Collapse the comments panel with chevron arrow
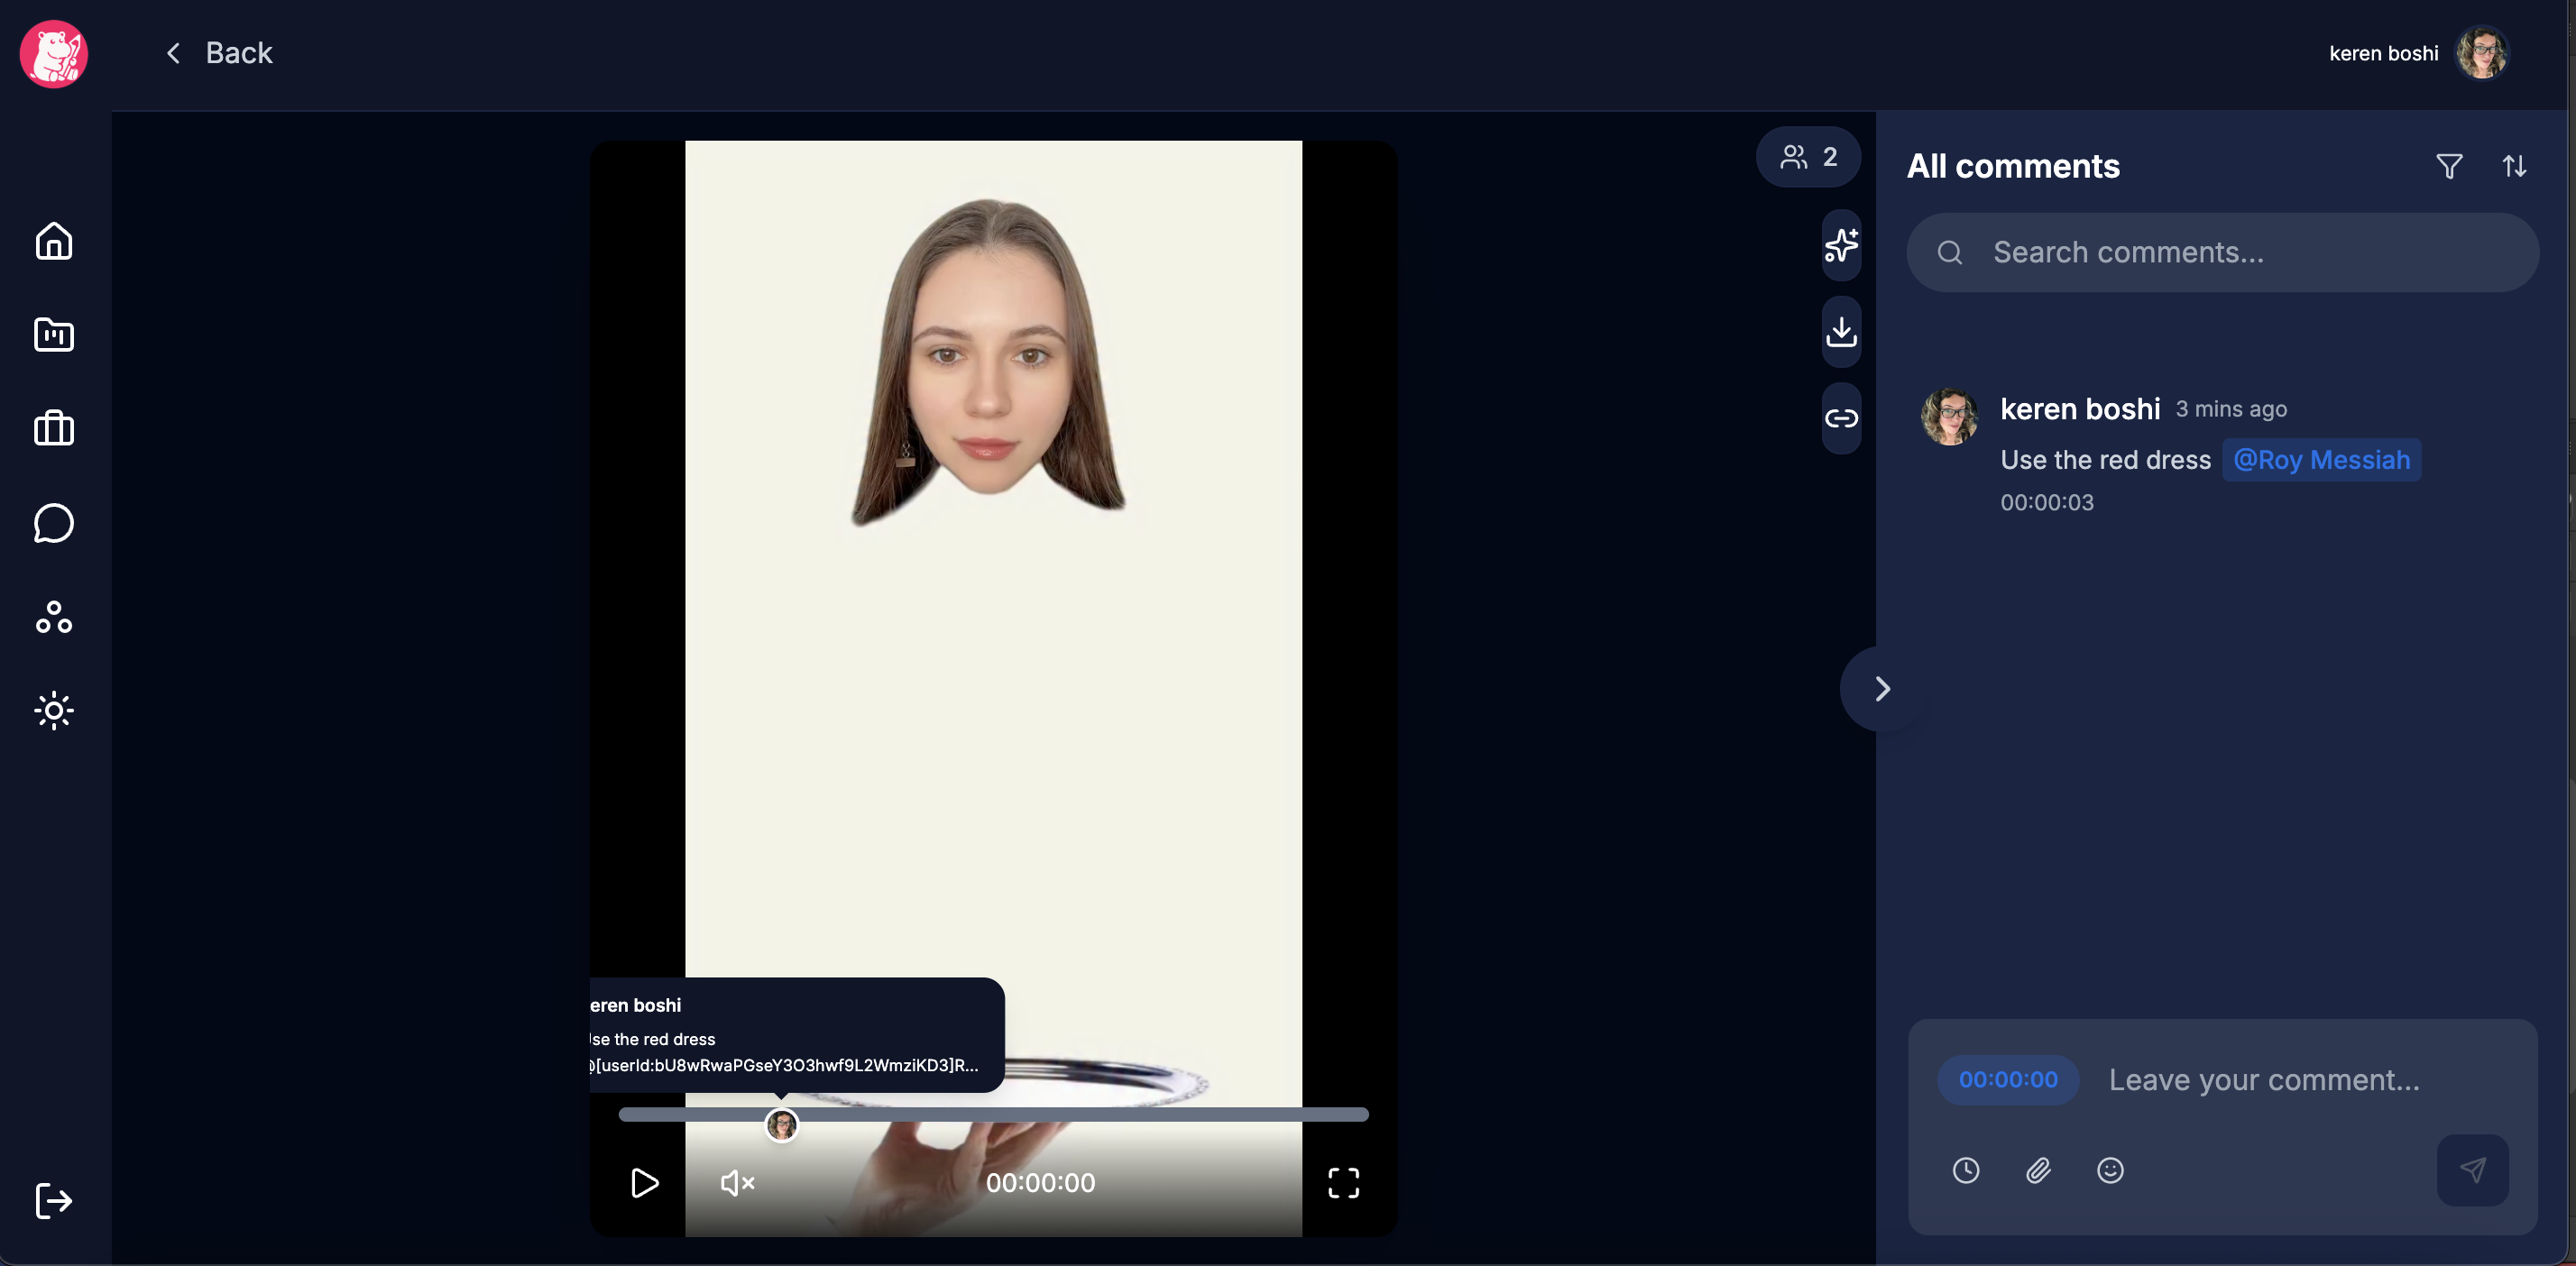 pyautogui.click(x=1882, y=689)
